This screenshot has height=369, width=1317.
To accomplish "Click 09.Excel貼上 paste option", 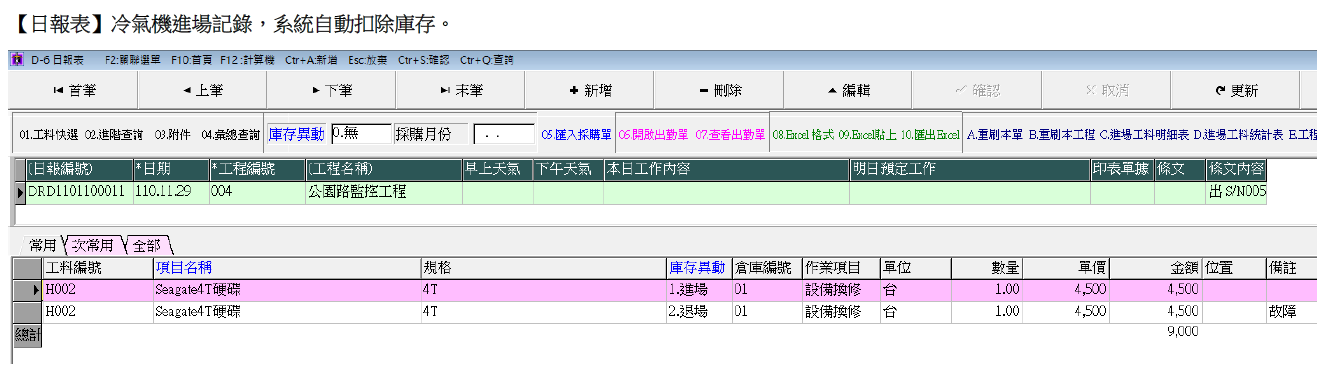I will [868, 134].
